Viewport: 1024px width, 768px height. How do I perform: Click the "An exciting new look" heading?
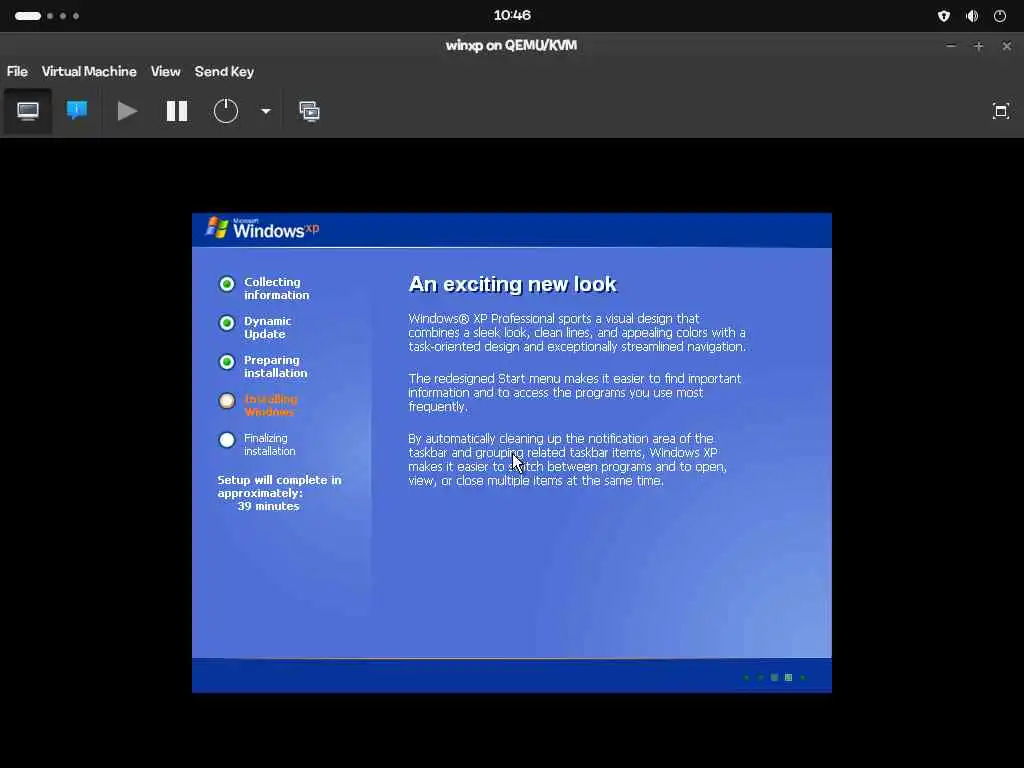click(x=512, y=284)
